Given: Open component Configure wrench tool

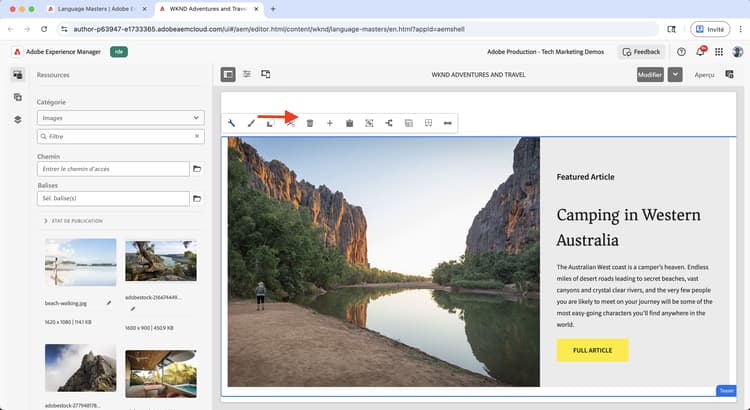Looking at the screenshot, I should point(232,123).
